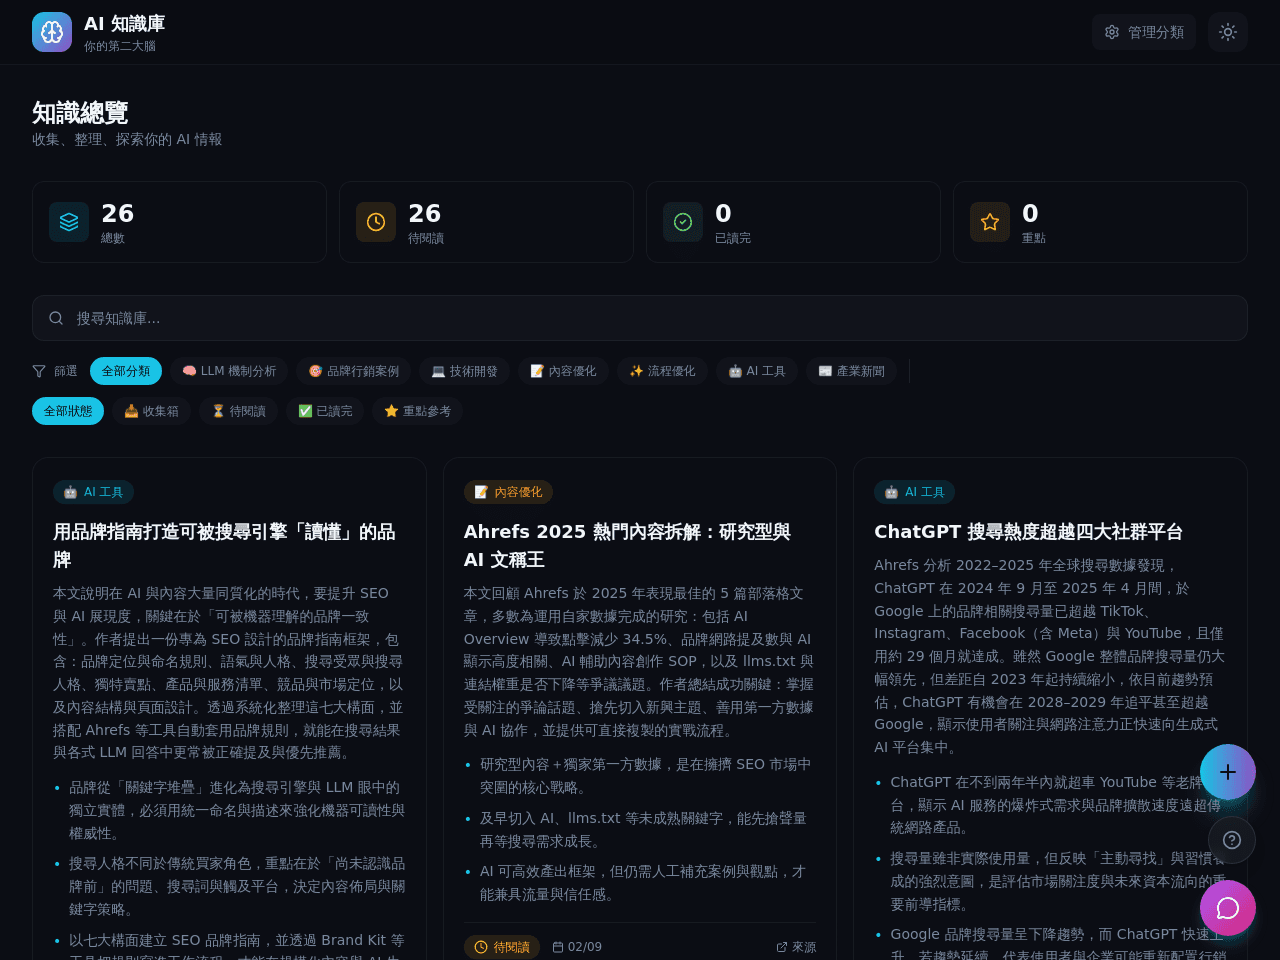
Task: Filter by 技術開發 category
Action: point(465,371)
